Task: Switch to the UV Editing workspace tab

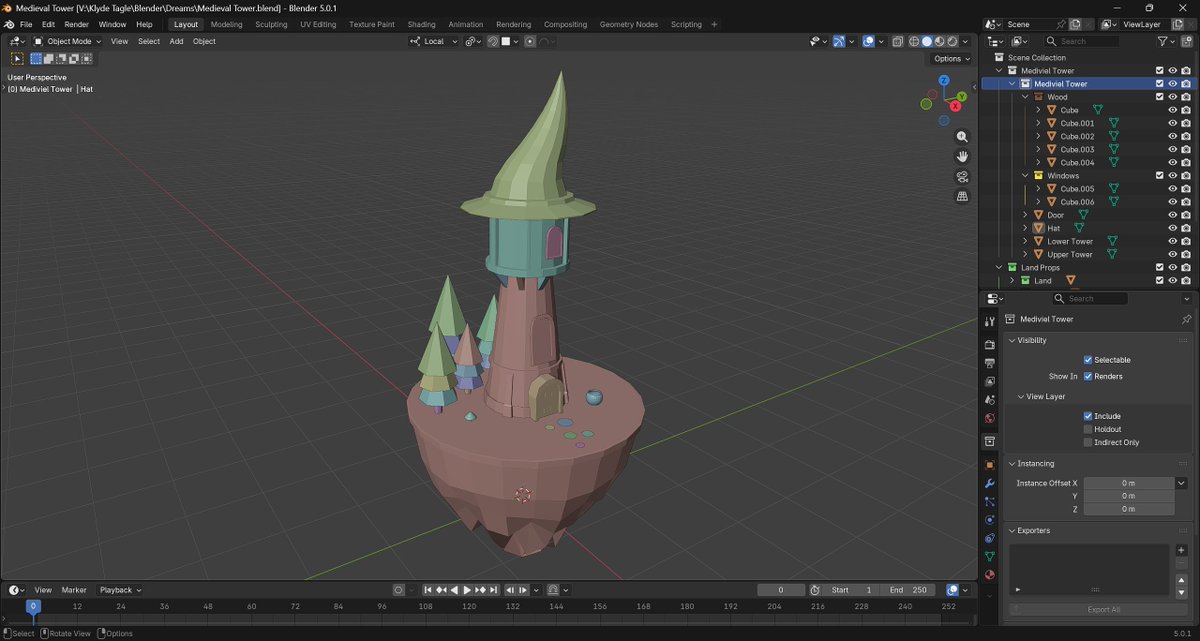Action: point(318,24)
